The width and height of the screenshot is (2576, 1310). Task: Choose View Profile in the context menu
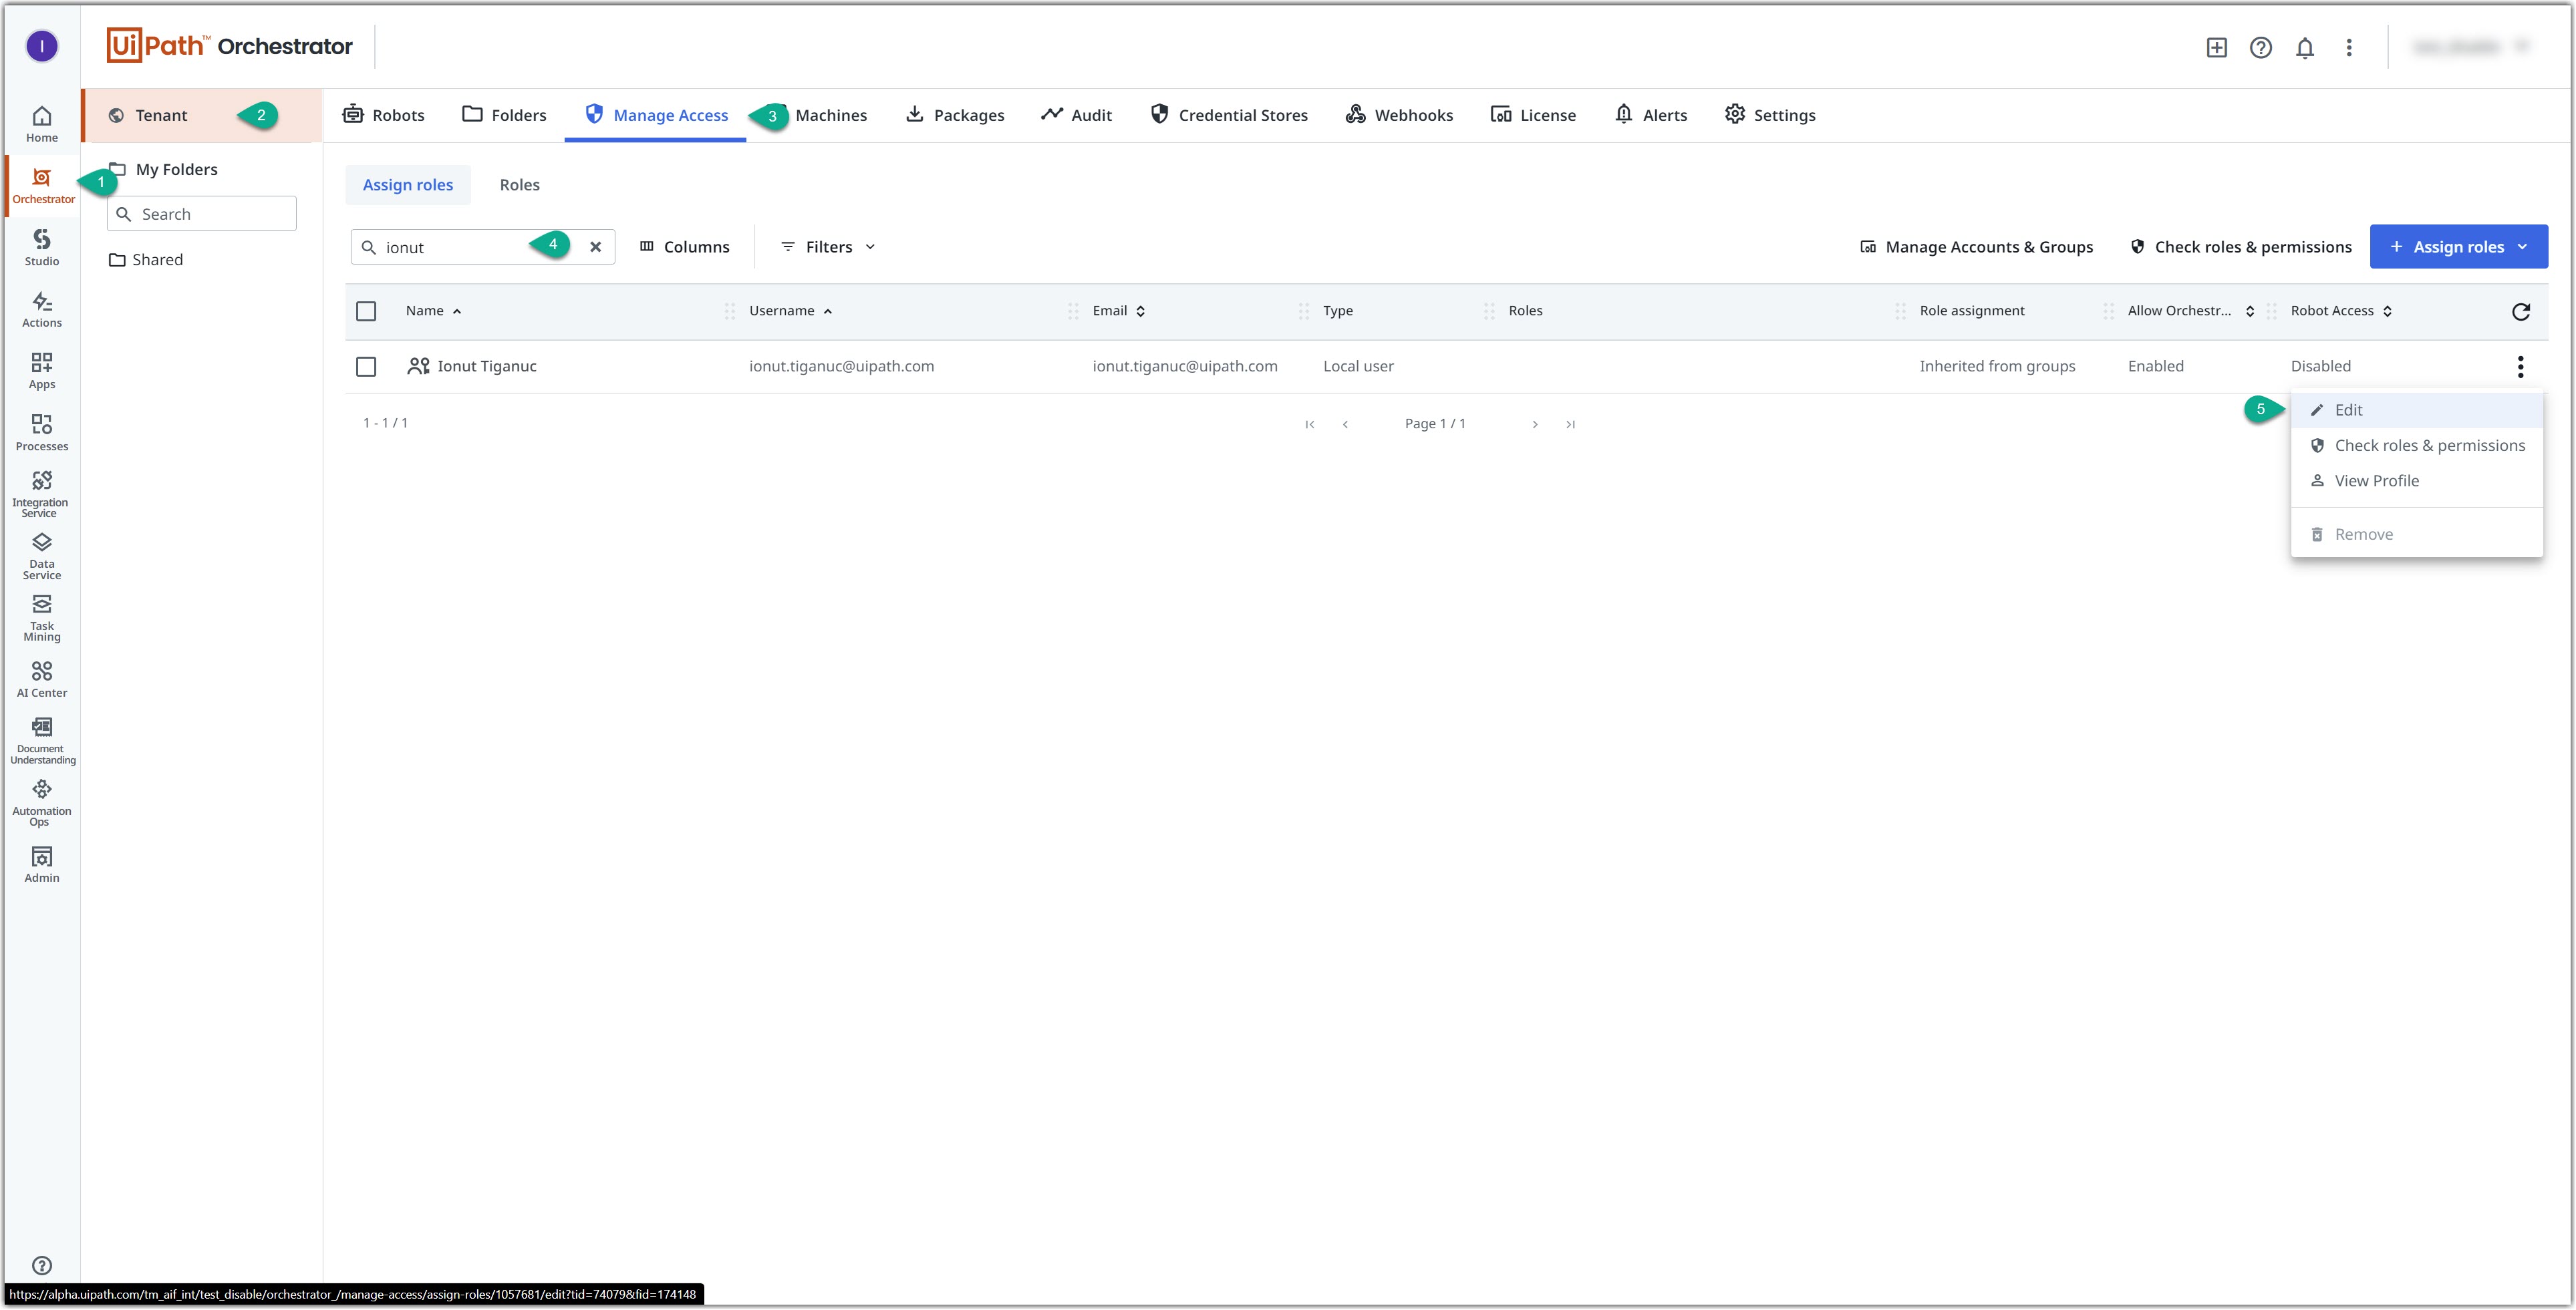point(2416,481)
